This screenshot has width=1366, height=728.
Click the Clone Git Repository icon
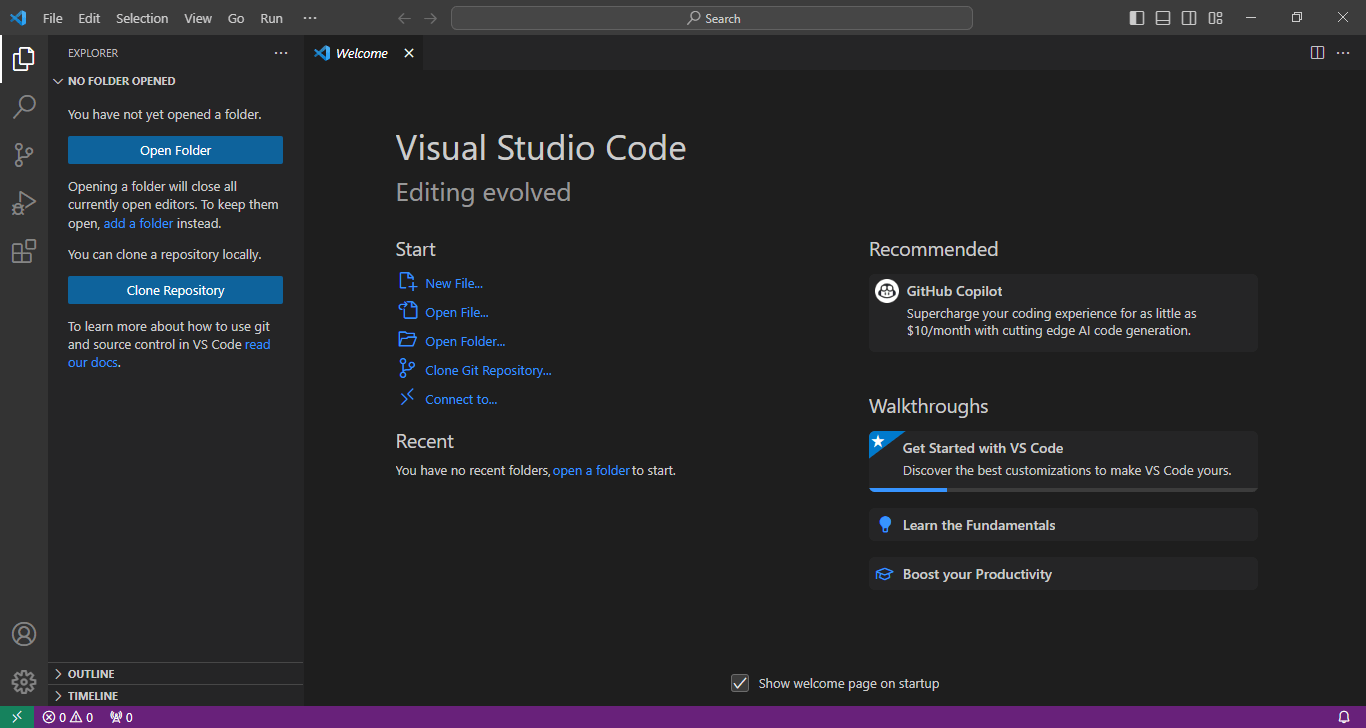407,369
